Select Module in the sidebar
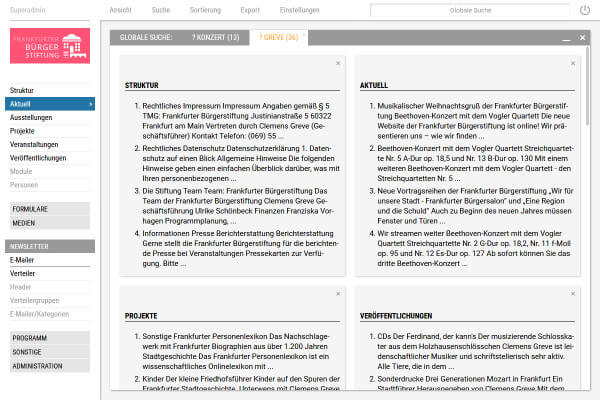Viewport: 600px width, 400px height. click(50, 171)
